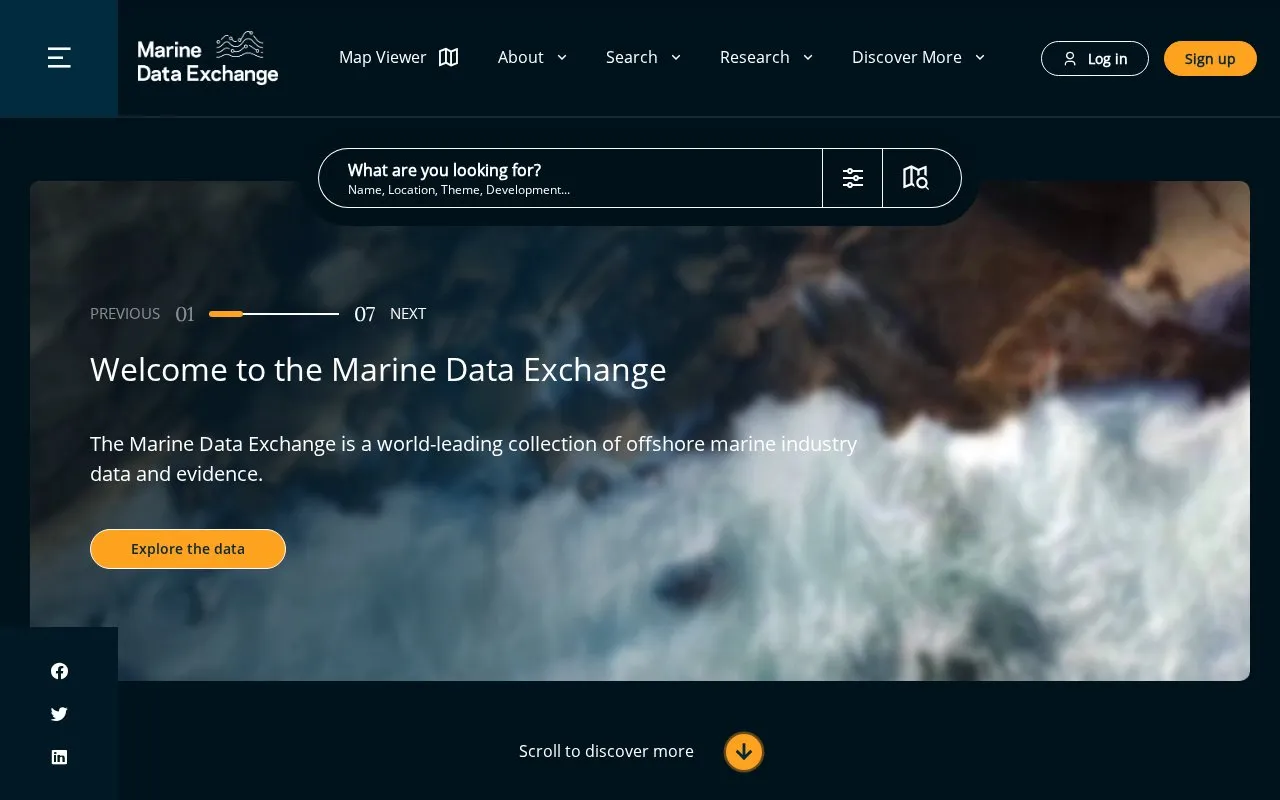Open the LinkedIn social link
The width and height of the screenshot is (1280, 800).
pos(59,757)
